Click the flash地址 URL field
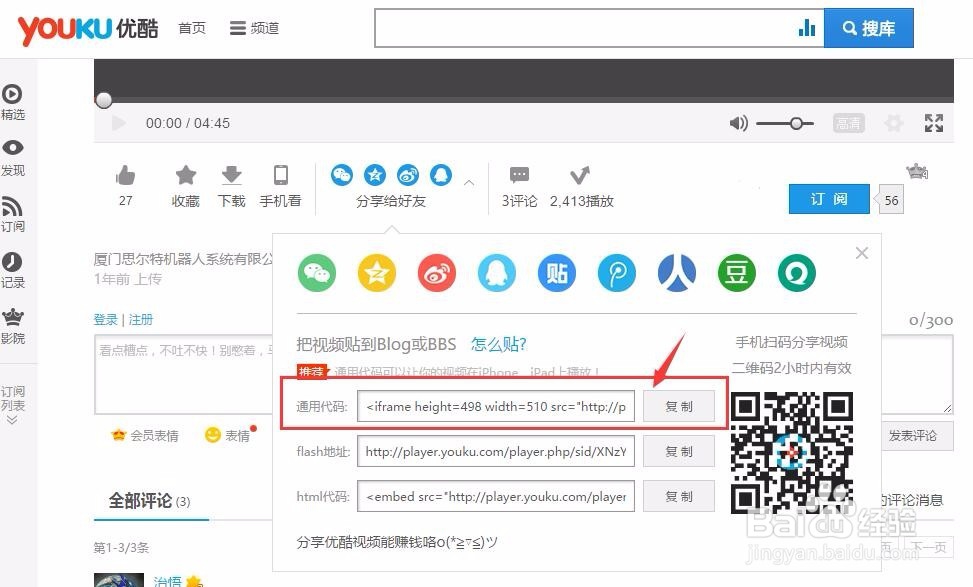 [496, 451]
